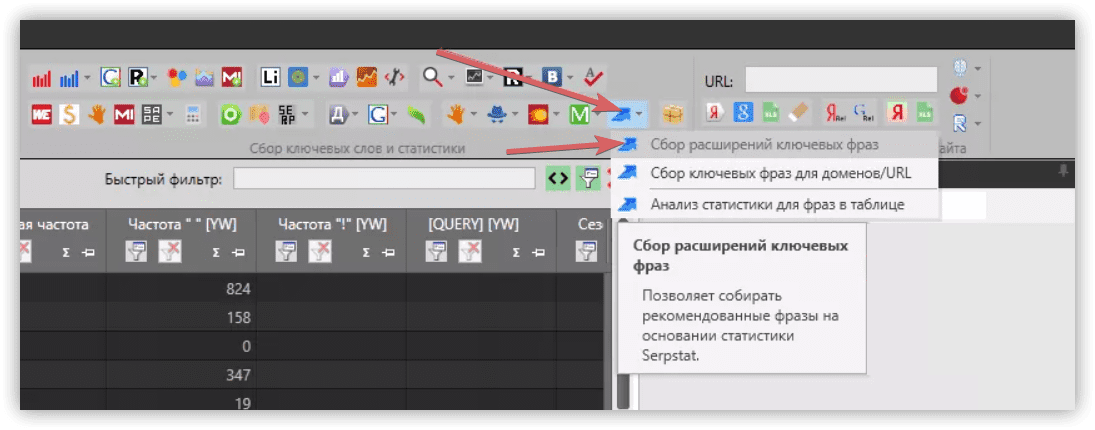Select 'Сбор расширений ключевых фраз' menu item

tap(776, 144)
